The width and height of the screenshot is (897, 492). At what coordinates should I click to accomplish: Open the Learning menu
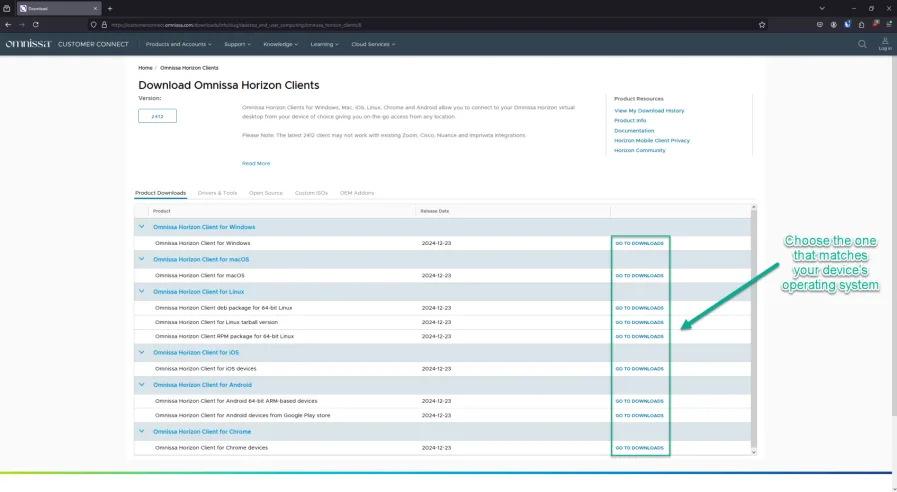pyautogui.click(x=324, y=44)
